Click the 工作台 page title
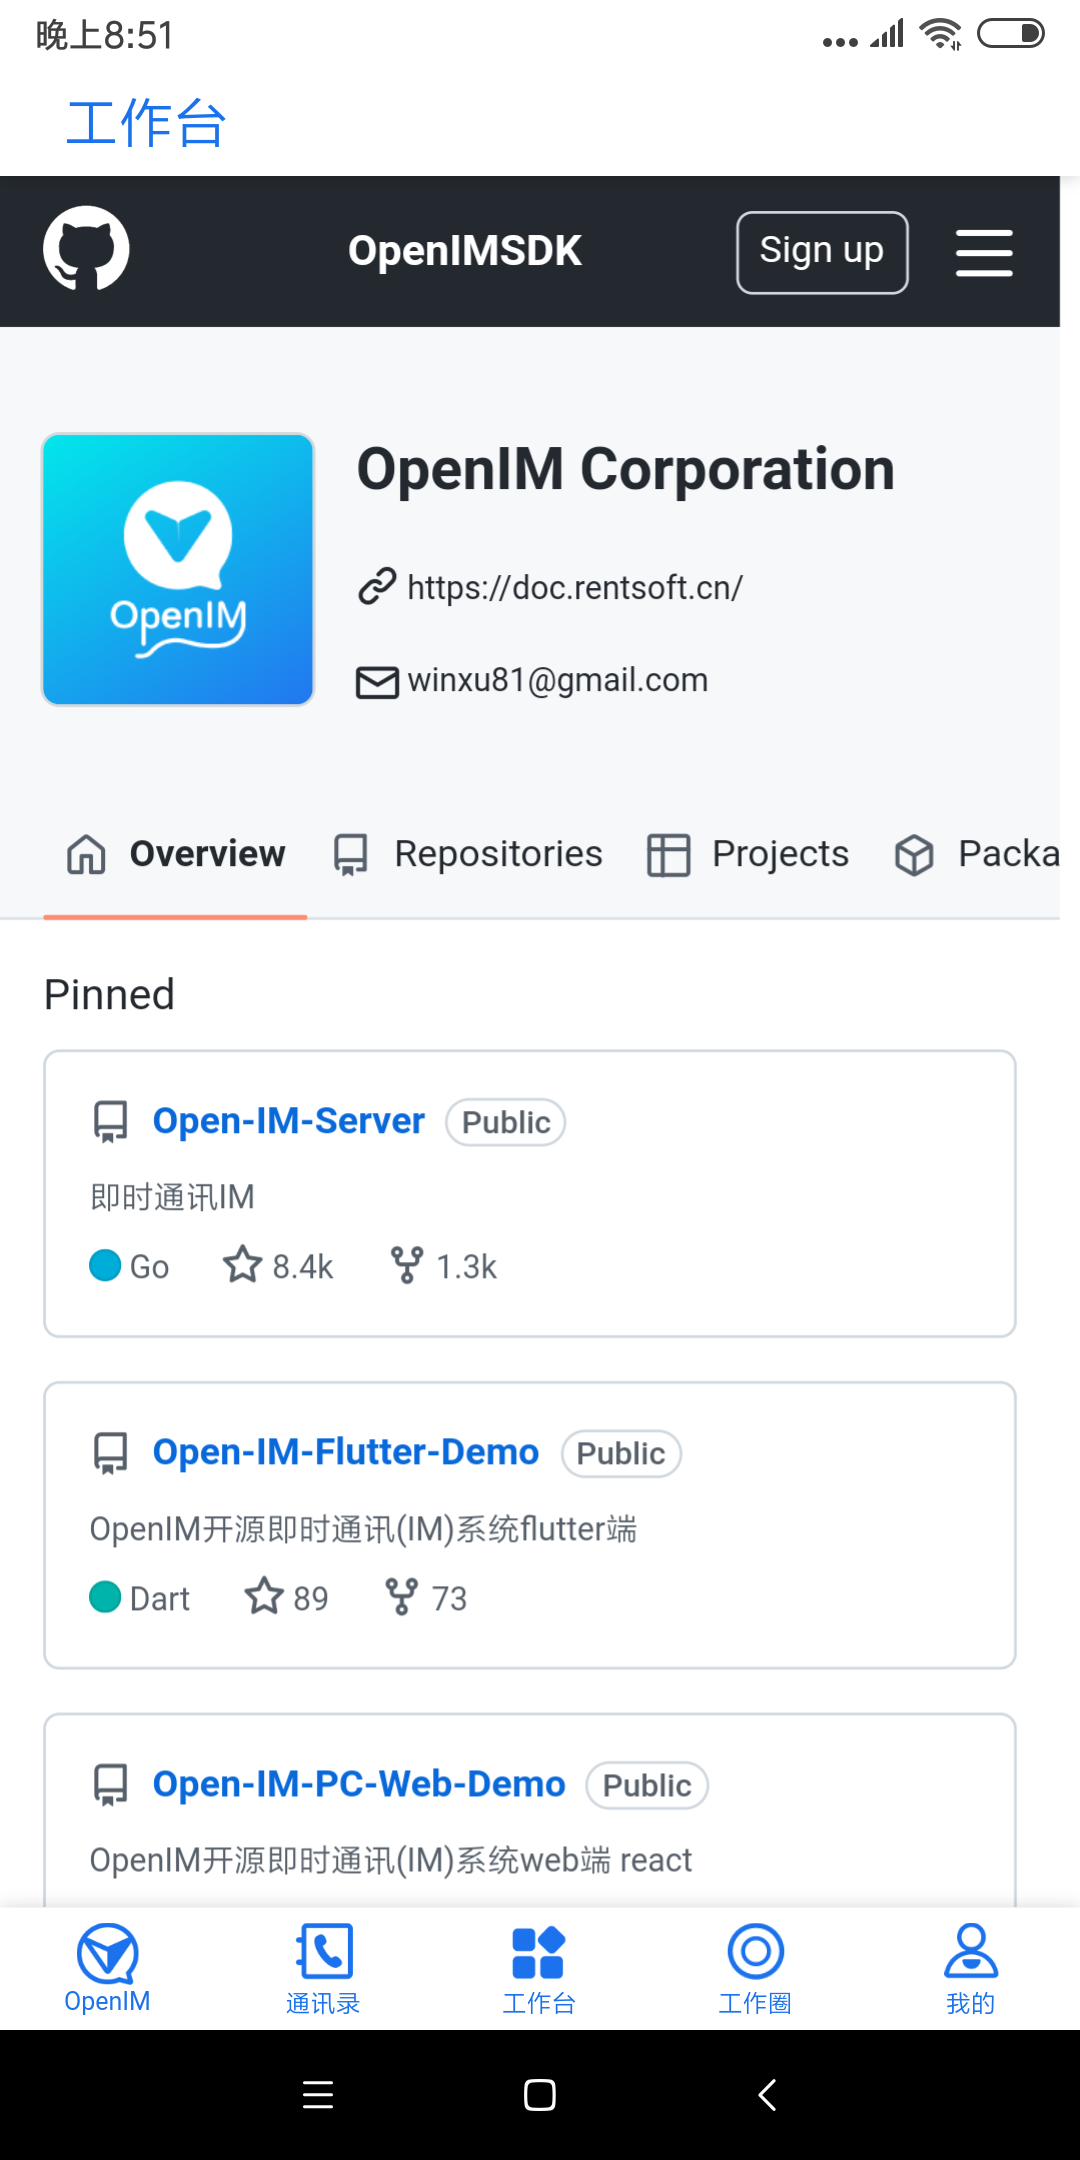This screenshot has width=1080, height=2160. (x=146, y=123)
